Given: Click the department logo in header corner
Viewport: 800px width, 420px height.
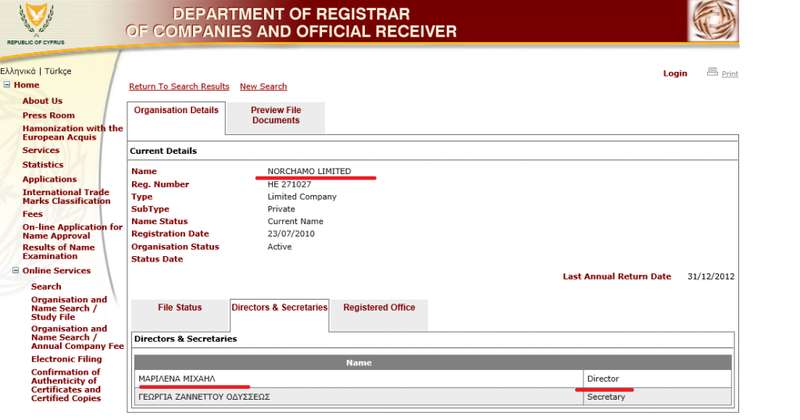Looking at the screenshot, I should click(713, 21).
